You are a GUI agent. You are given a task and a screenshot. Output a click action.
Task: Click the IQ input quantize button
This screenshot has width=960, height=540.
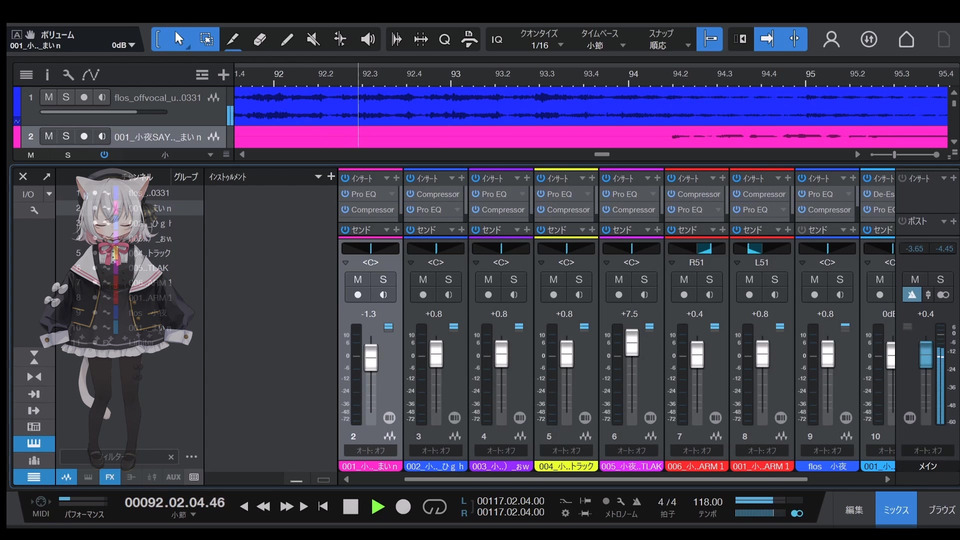497,39
